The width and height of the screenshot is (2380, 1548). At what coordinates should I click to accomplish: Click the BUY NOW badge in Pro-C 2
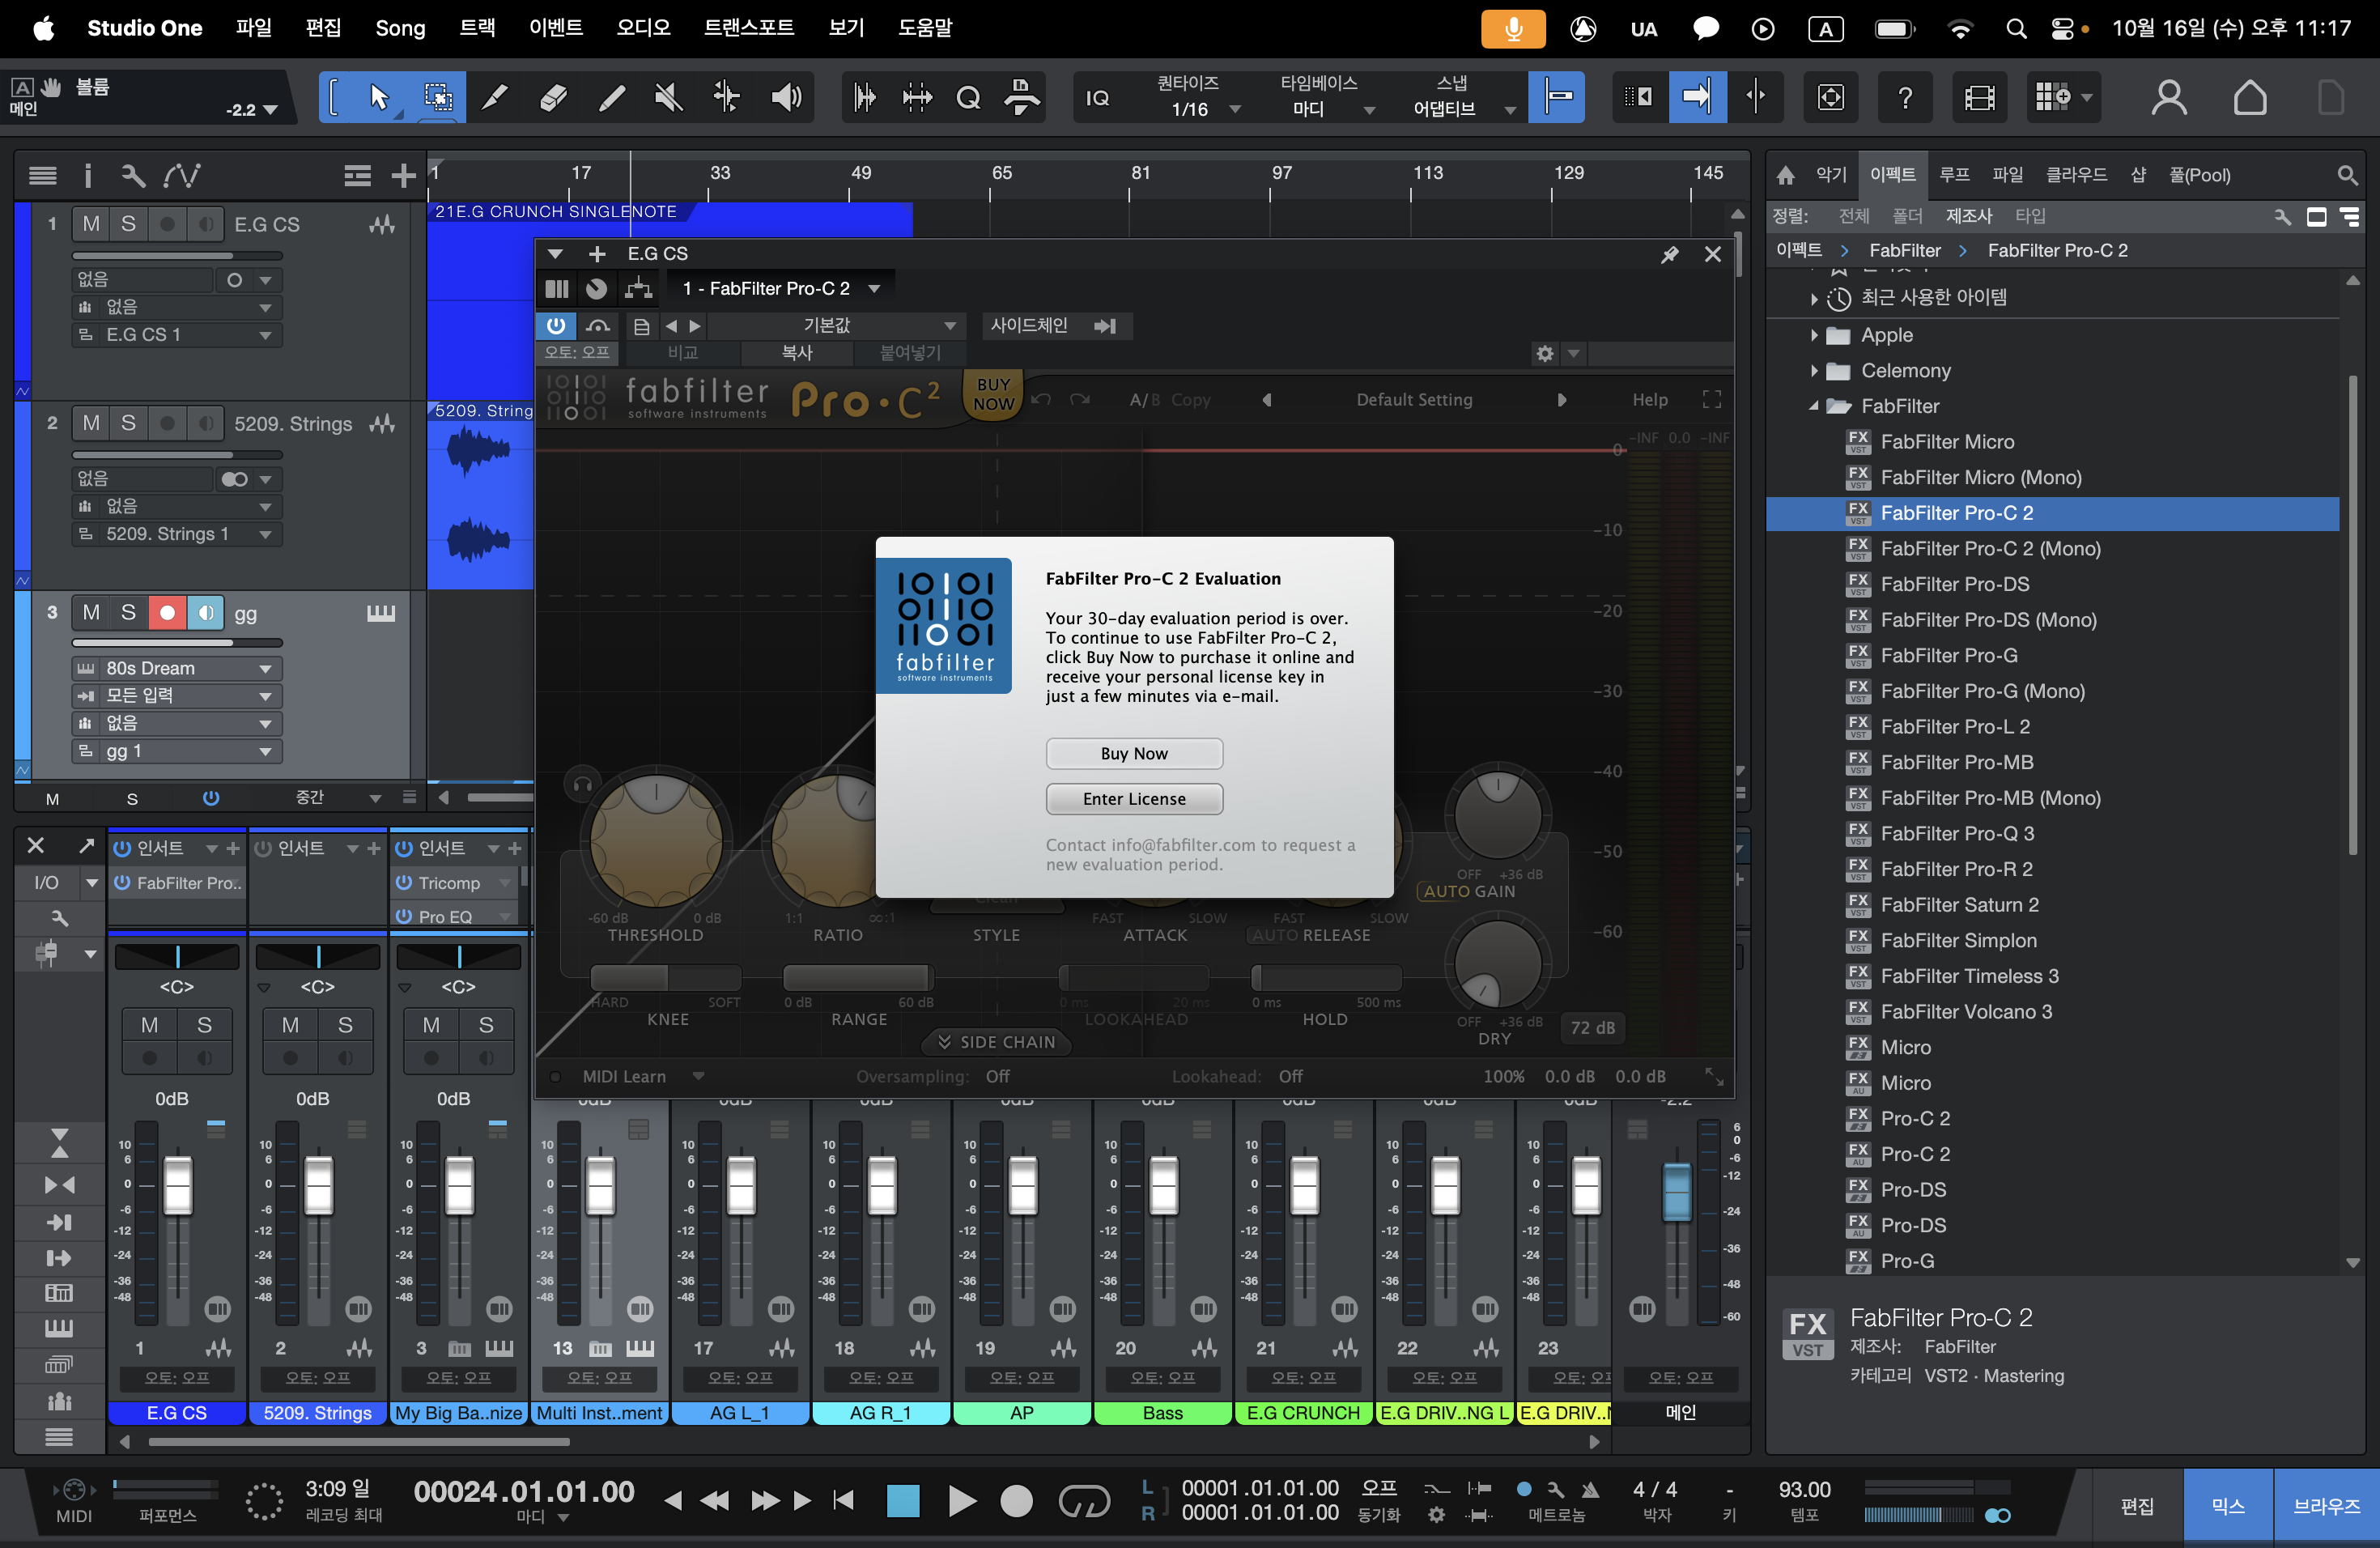pos(993,394)
